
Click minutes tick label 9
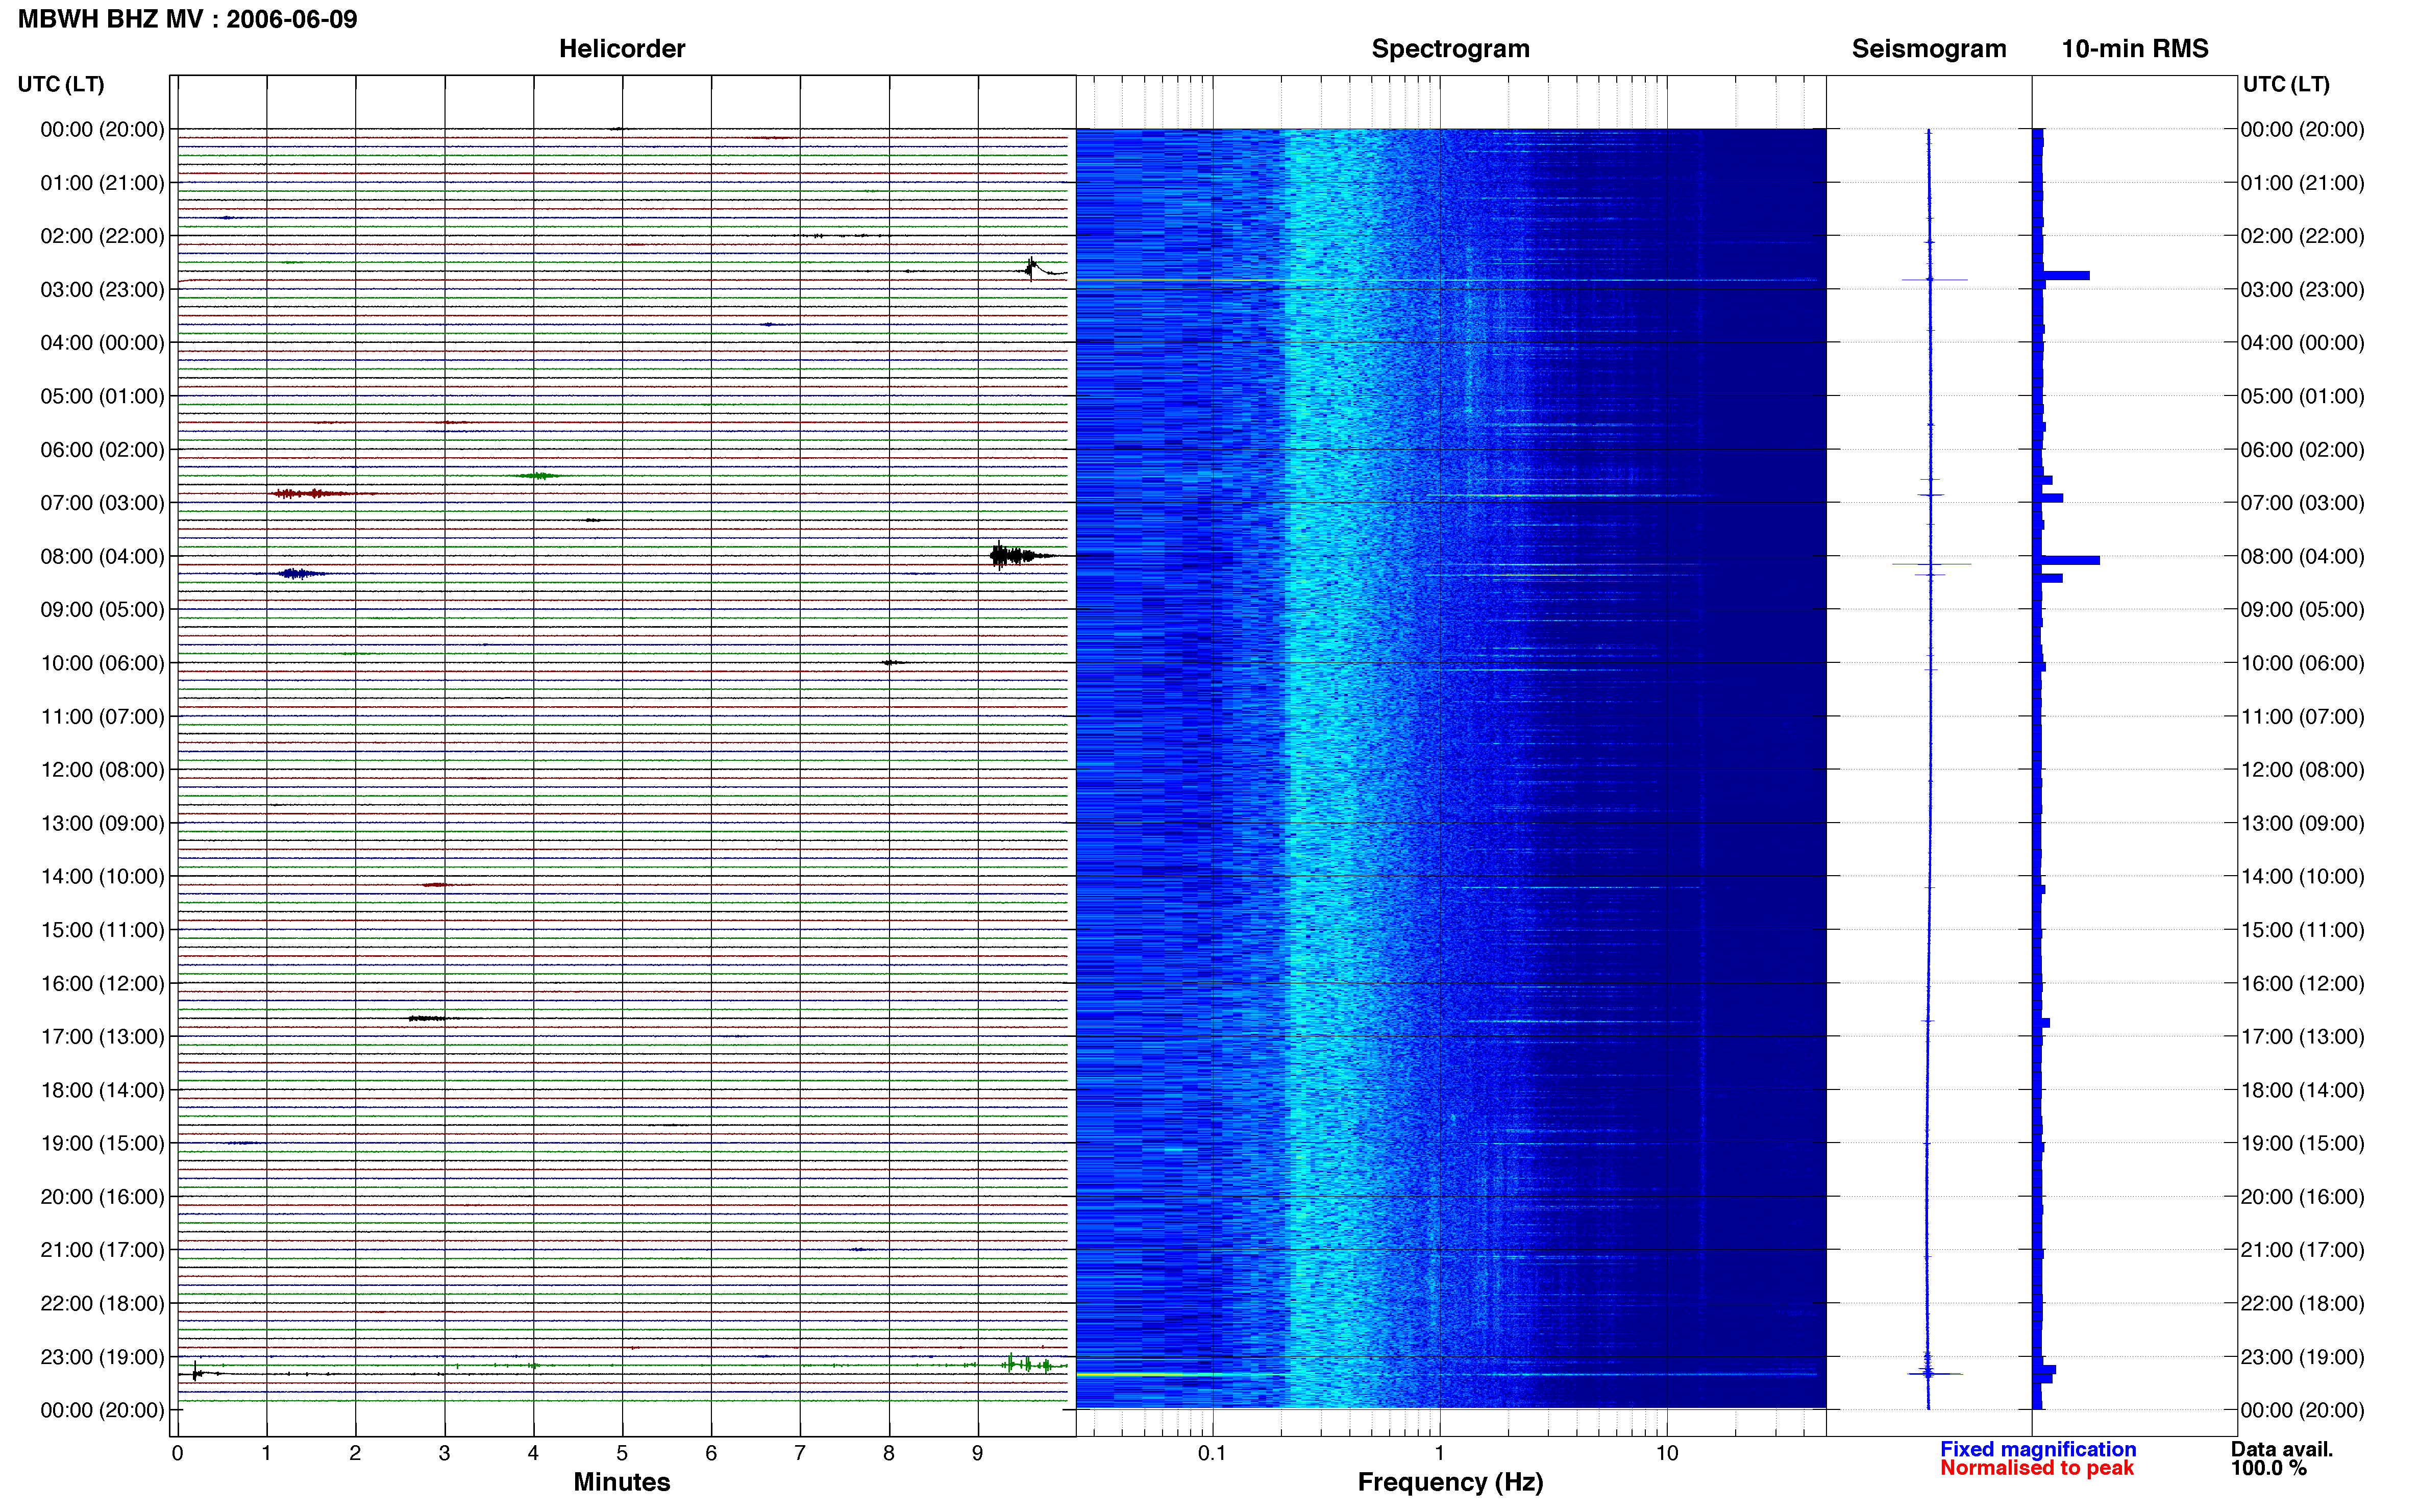point(977,1453)
